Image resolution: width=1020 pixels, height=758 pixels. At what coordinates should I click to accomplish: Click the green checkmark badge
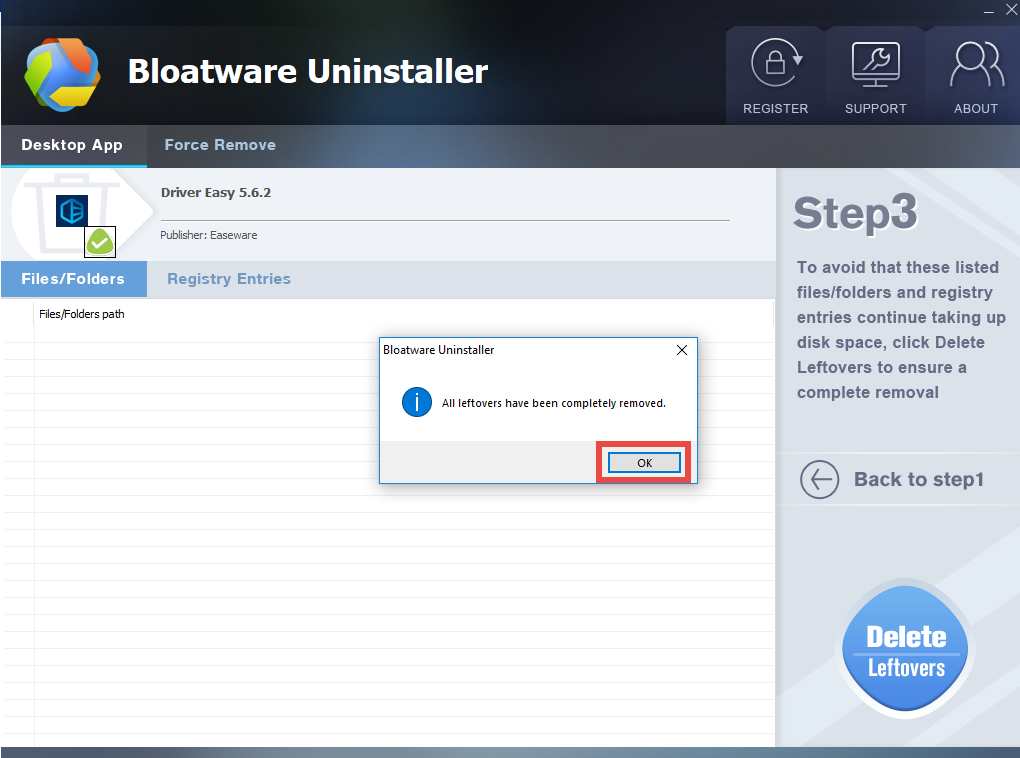[x=100, y=242]
